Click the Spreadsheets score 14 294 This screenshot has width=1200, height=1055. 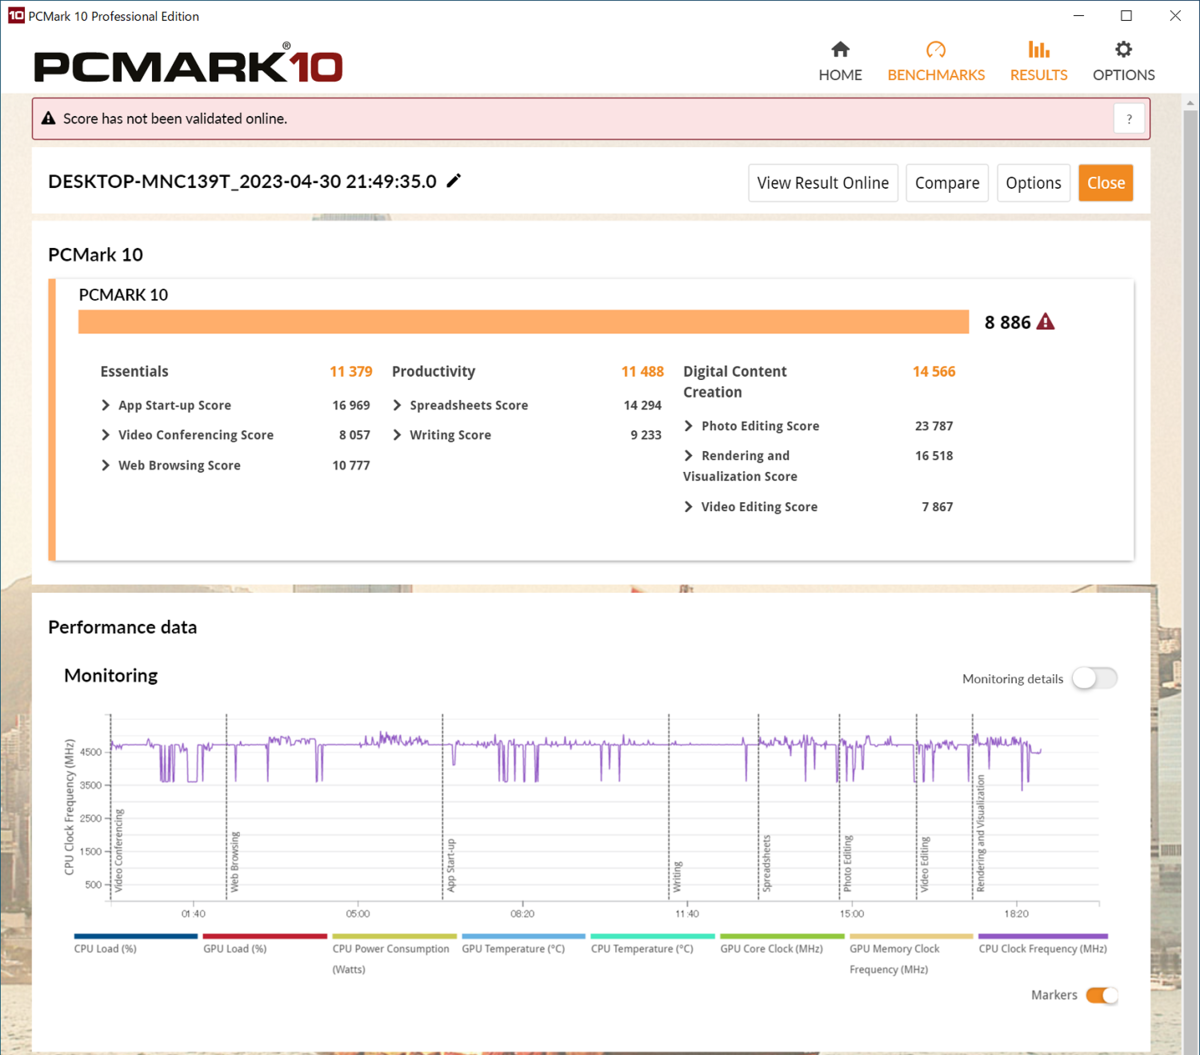642,405
